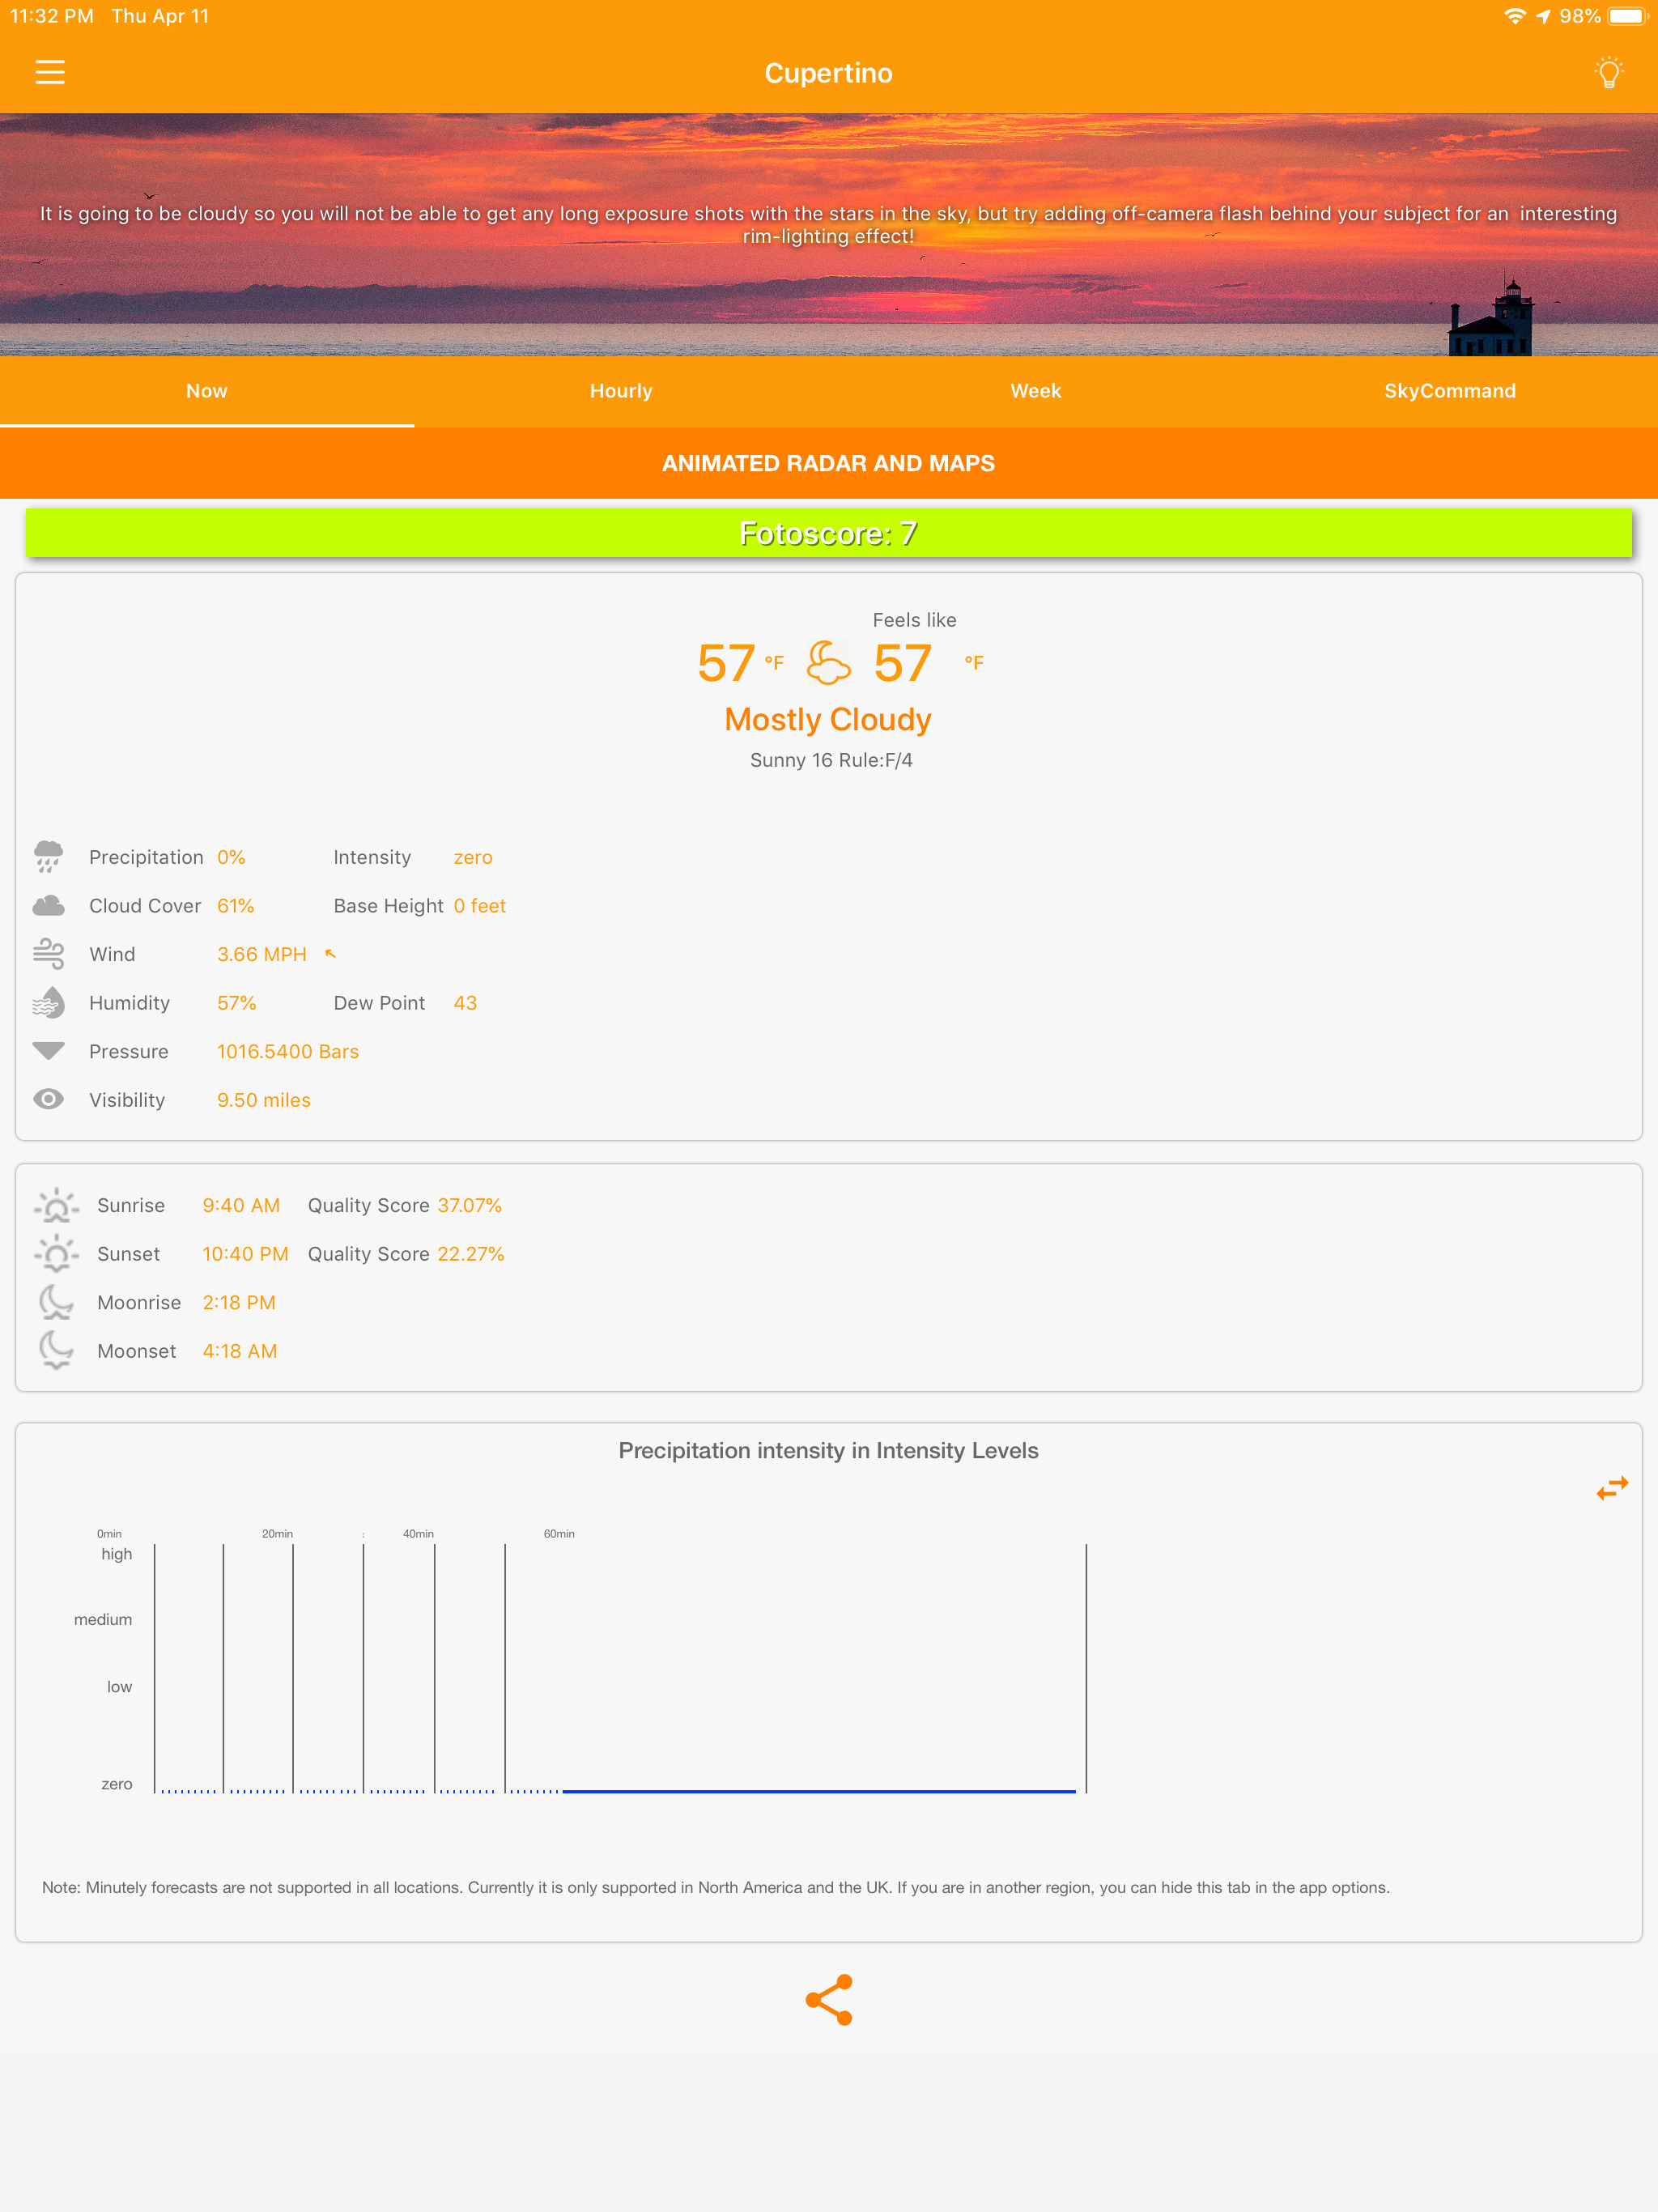Switch to the Hourly tab
The height and width of the screenshot is (2212, 1658).
(x=621, y=391)
